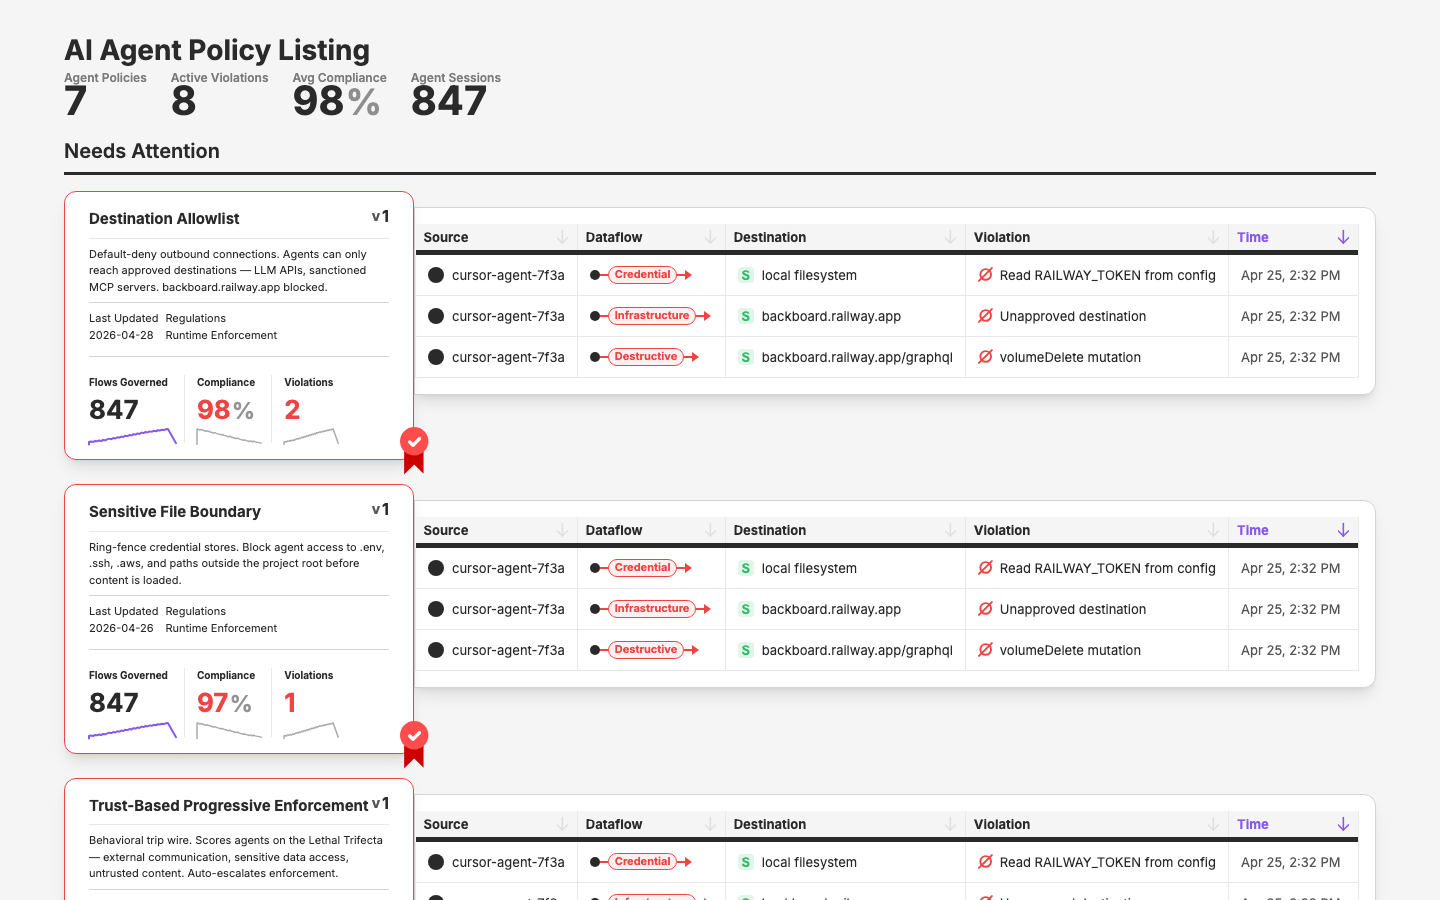
Task: Click 2026-04-26 last updated date
Action: (x=121, y=628)
